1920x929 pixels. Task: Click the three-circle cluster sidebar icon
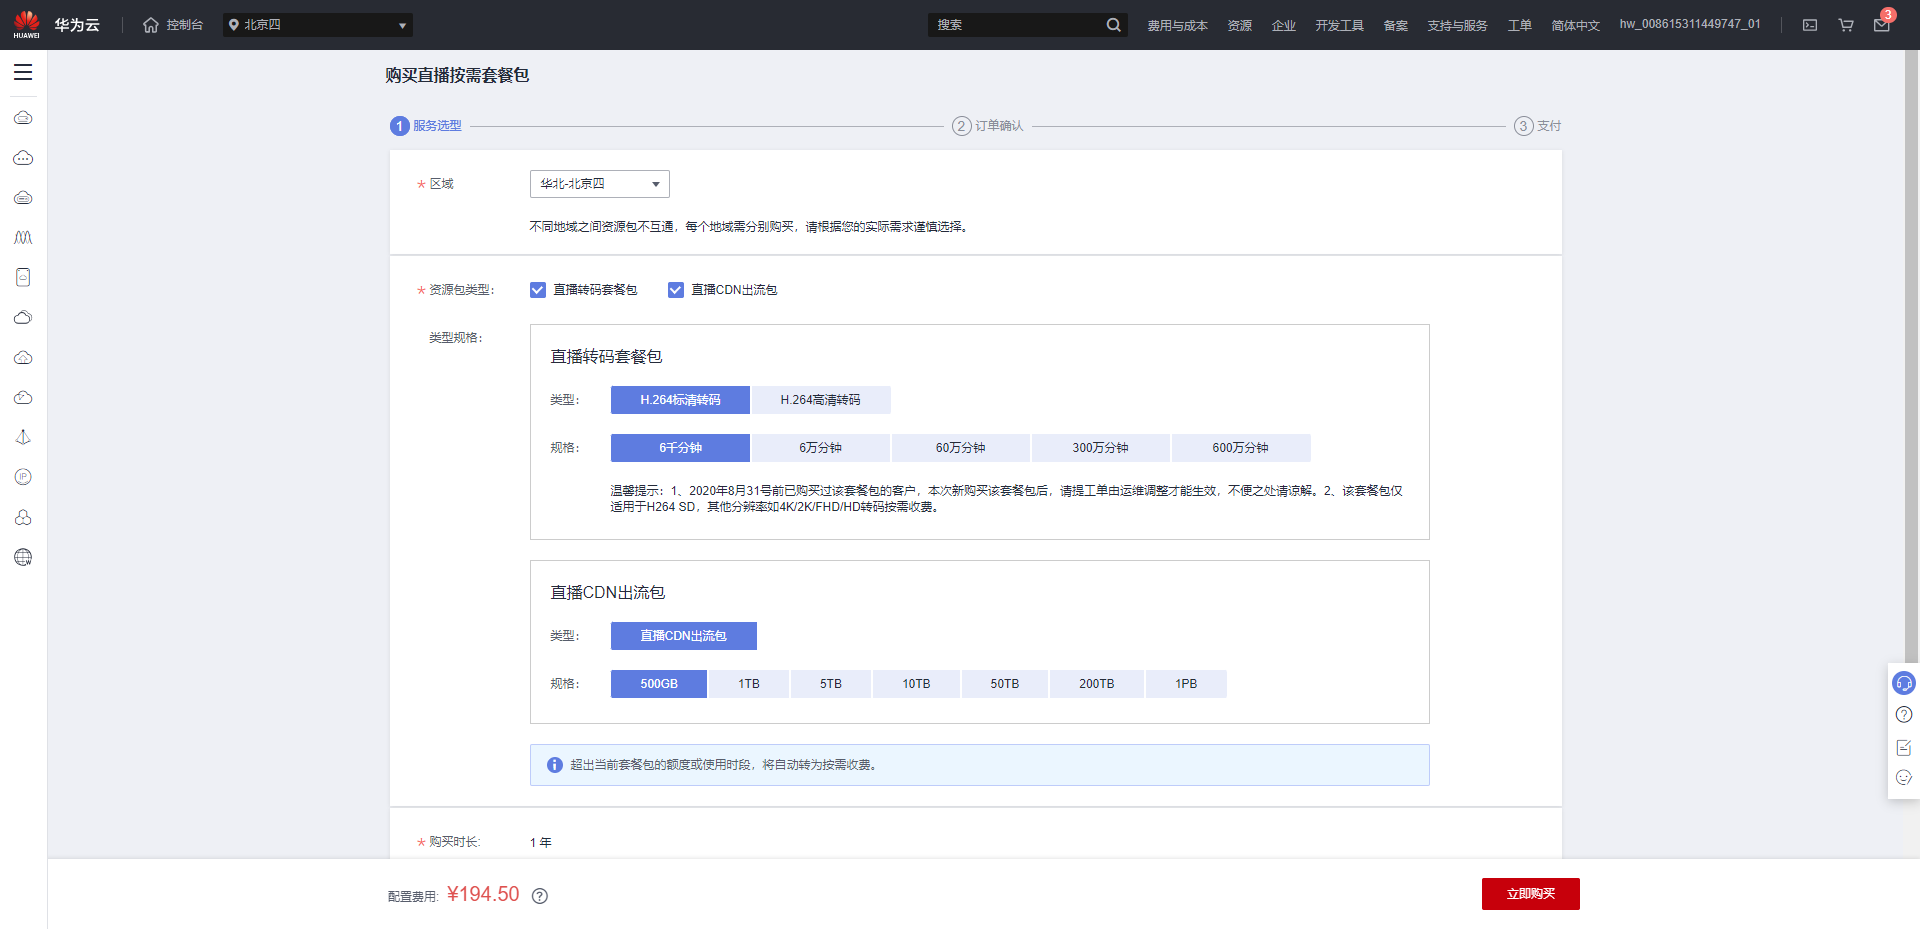[23, 517]
